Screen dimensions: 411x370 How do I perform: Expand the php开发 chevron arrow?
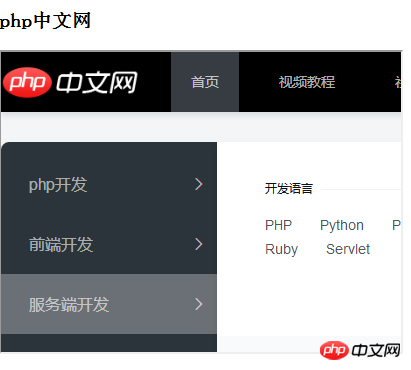pyautogui.click(x=199, y=184)
